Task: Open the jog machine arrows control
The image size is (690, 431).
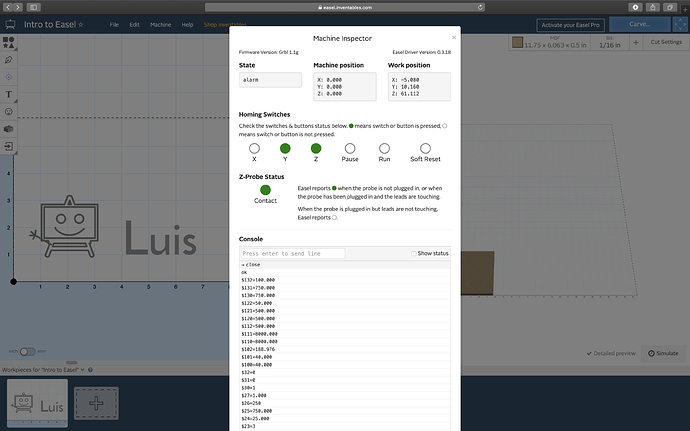Action: (x=680, y=25)
